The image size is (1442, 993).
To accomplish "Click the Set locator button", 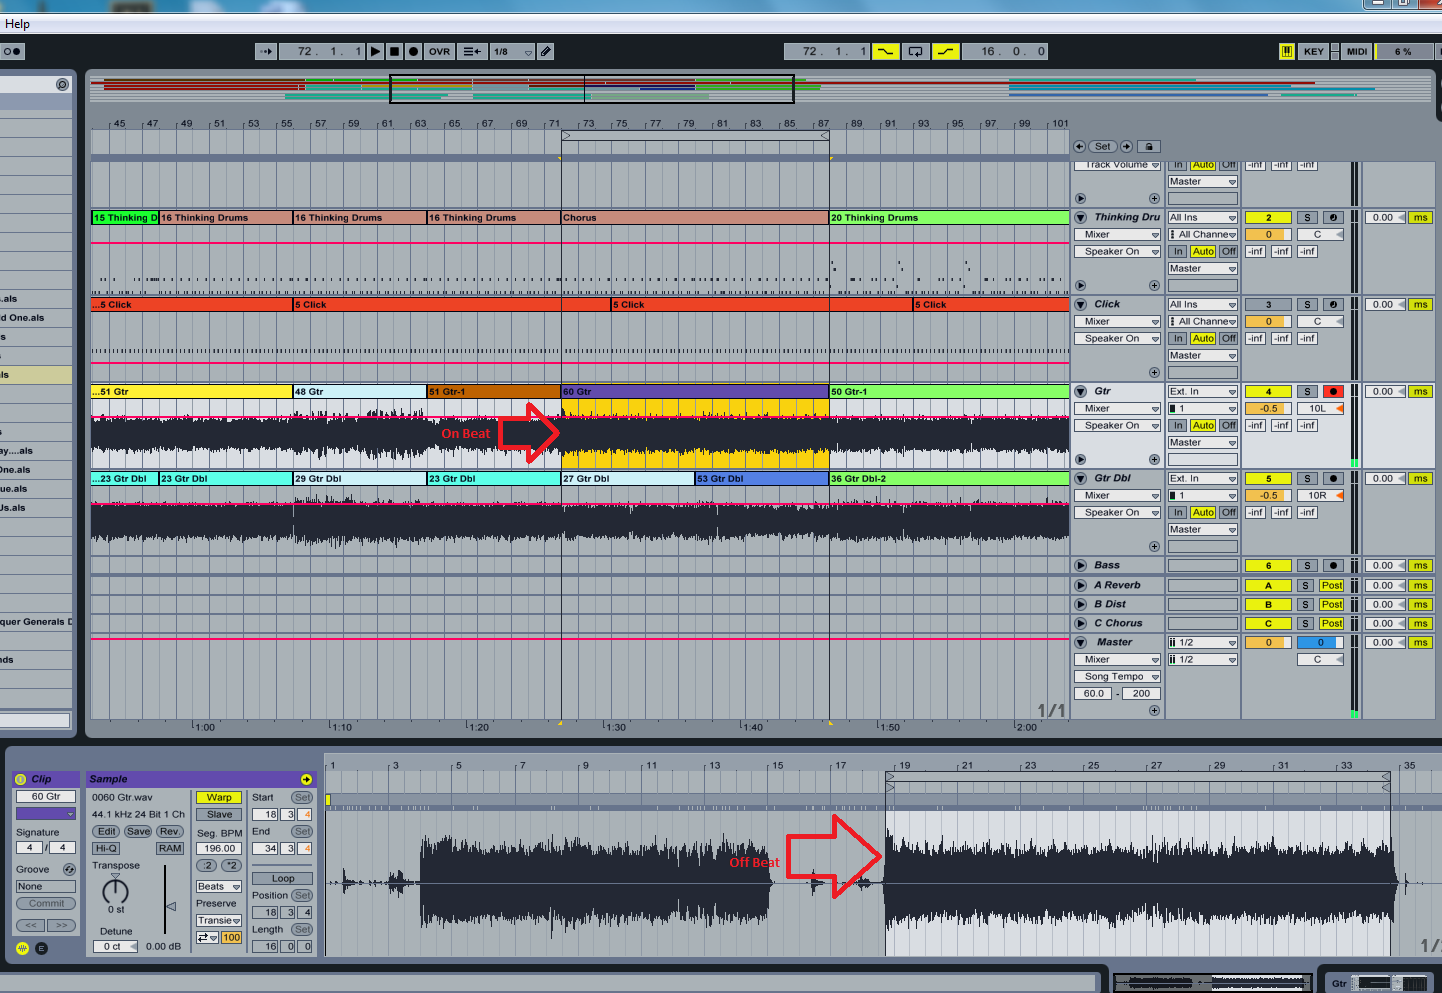I will click(1102, 146).
